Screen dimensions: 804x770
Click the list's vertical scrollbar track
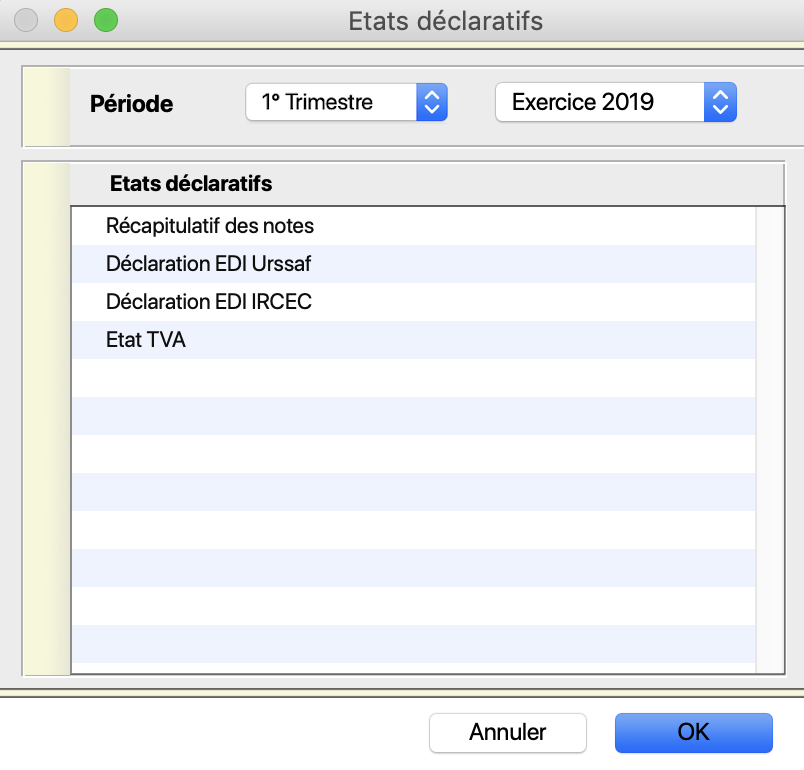pyautogui.click(x=770, y=440)
